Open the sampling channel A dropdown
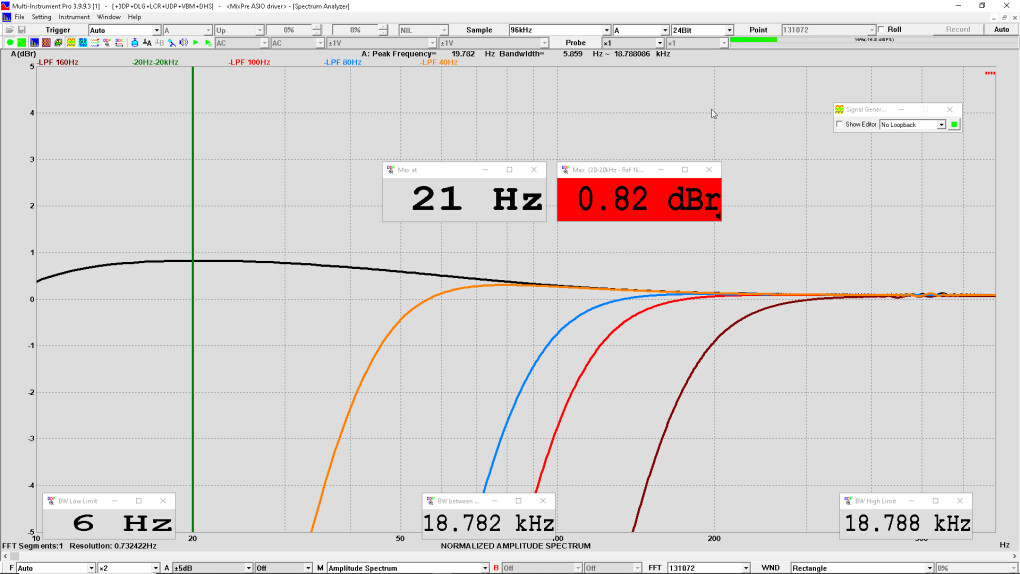The height and width of the screenshot is (574, 1020). tap(641, 30)
